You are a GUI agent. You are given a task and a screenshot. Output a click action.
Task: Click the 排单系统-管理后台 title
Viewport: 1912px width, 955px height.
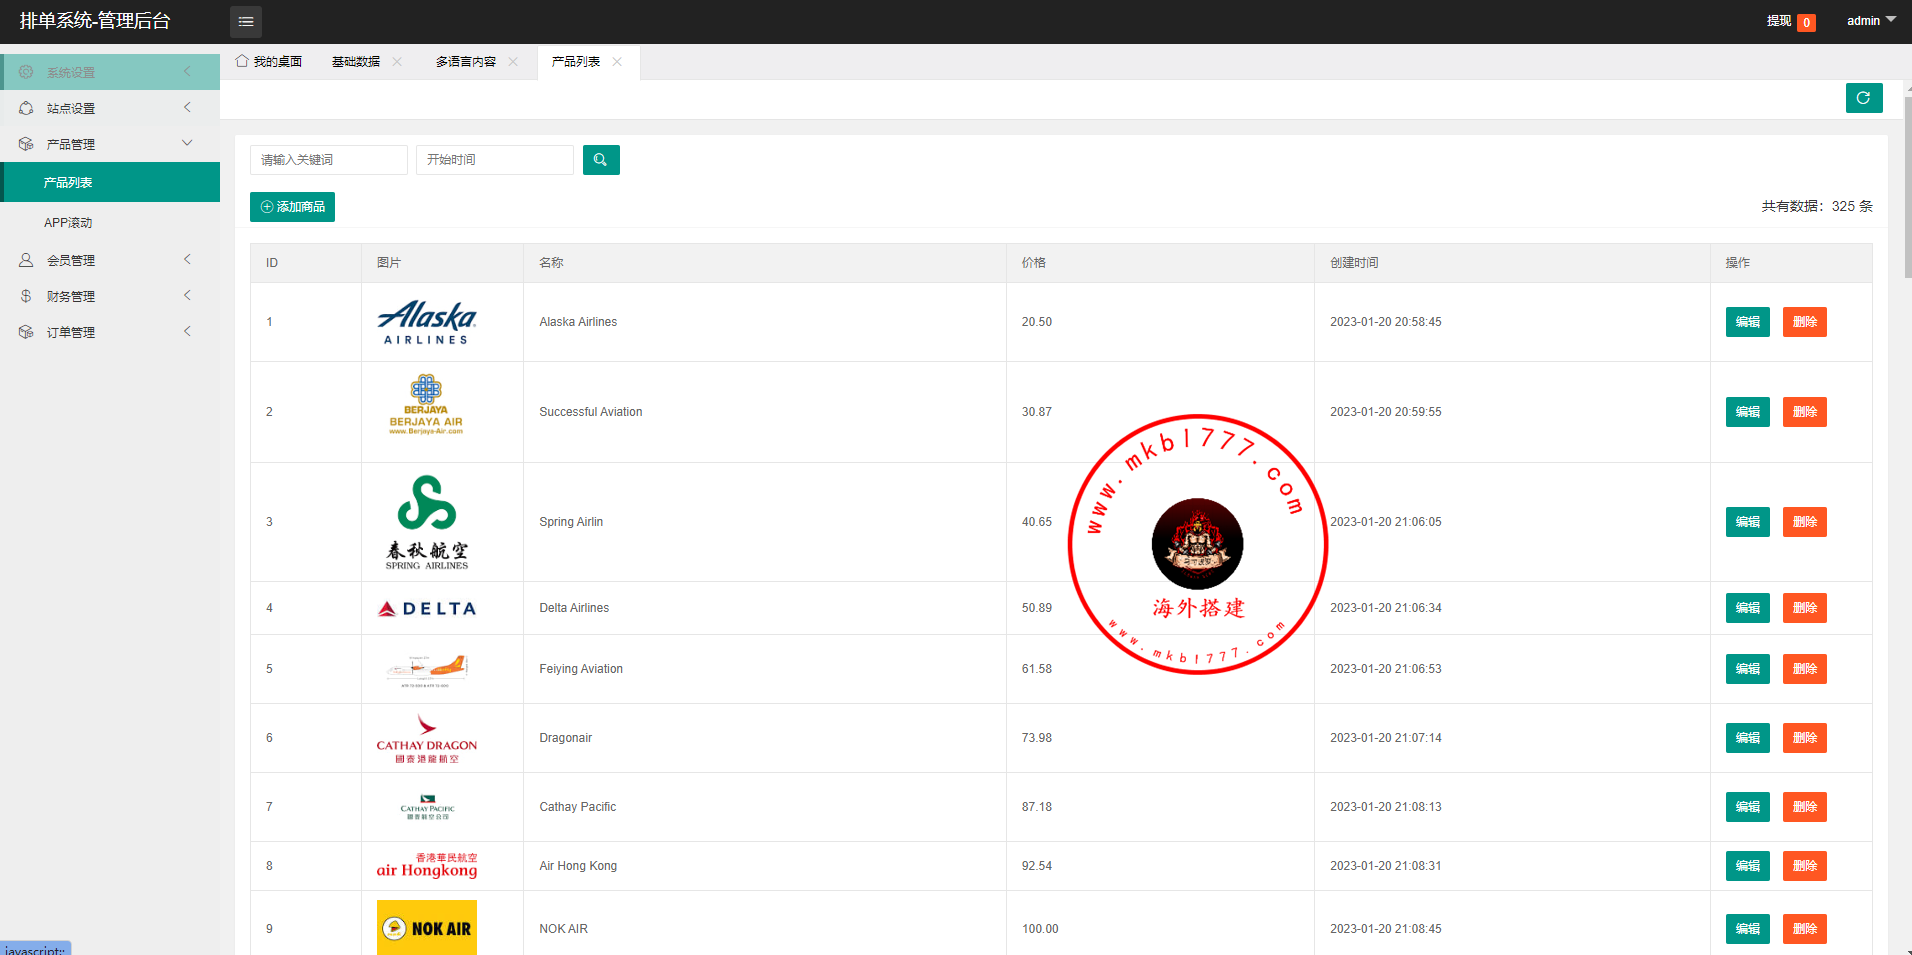click(x=95, y=21)
